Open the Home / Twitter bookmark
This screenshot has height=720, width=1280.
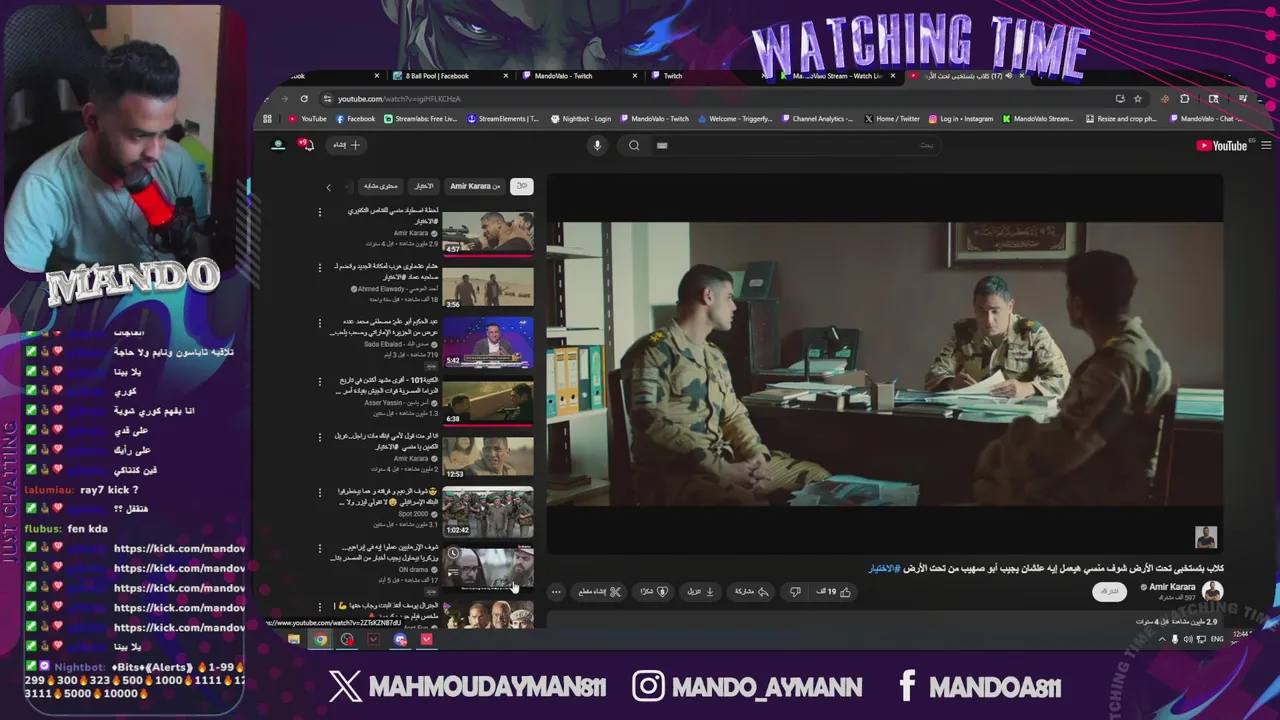(x=892, y=119)
